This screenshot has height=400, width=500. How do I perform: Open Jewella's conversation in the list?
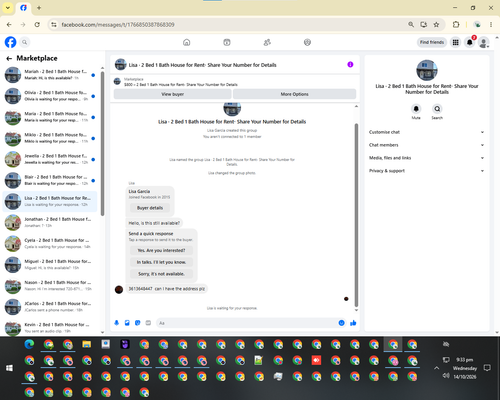coord(50,159)
